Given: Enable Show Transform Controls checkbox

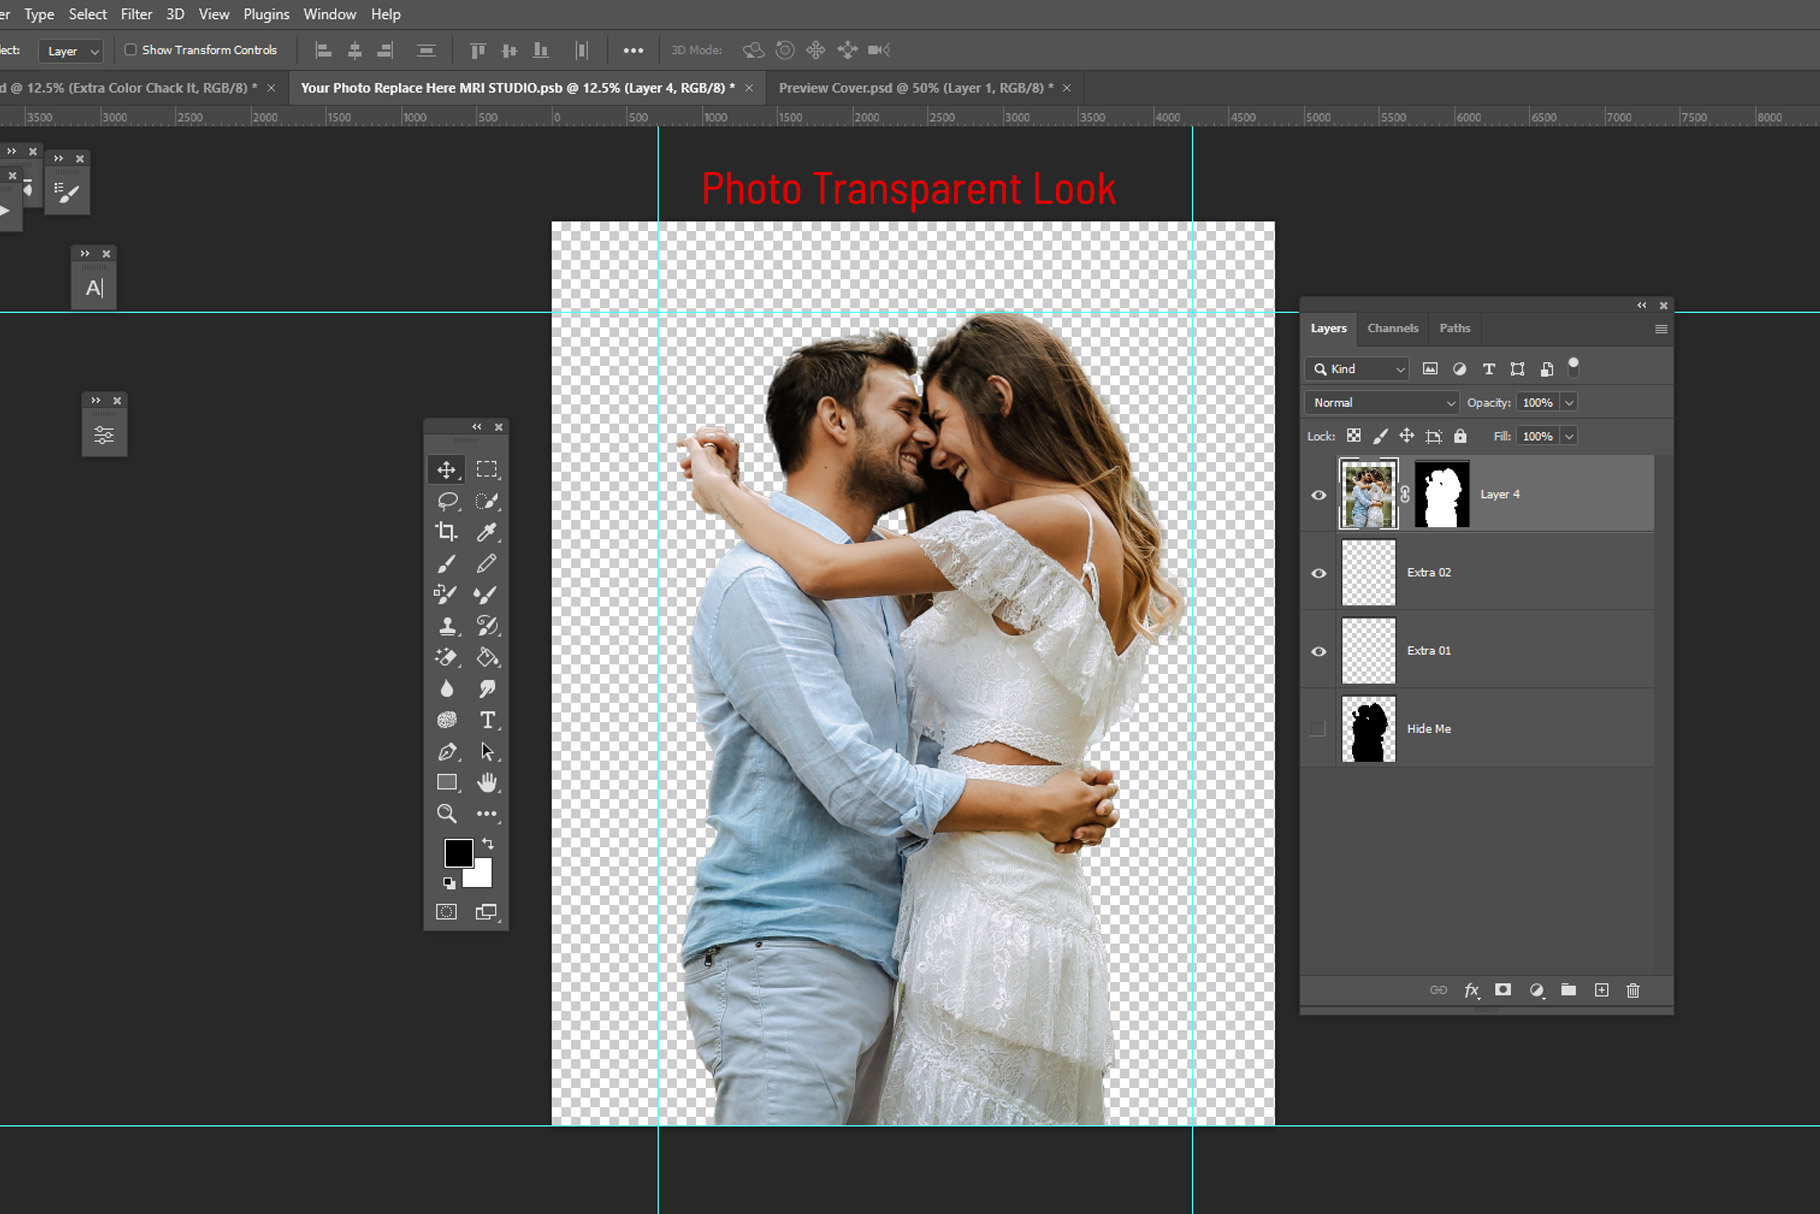Looking at the screenshot, I should (x=130, y=49).
